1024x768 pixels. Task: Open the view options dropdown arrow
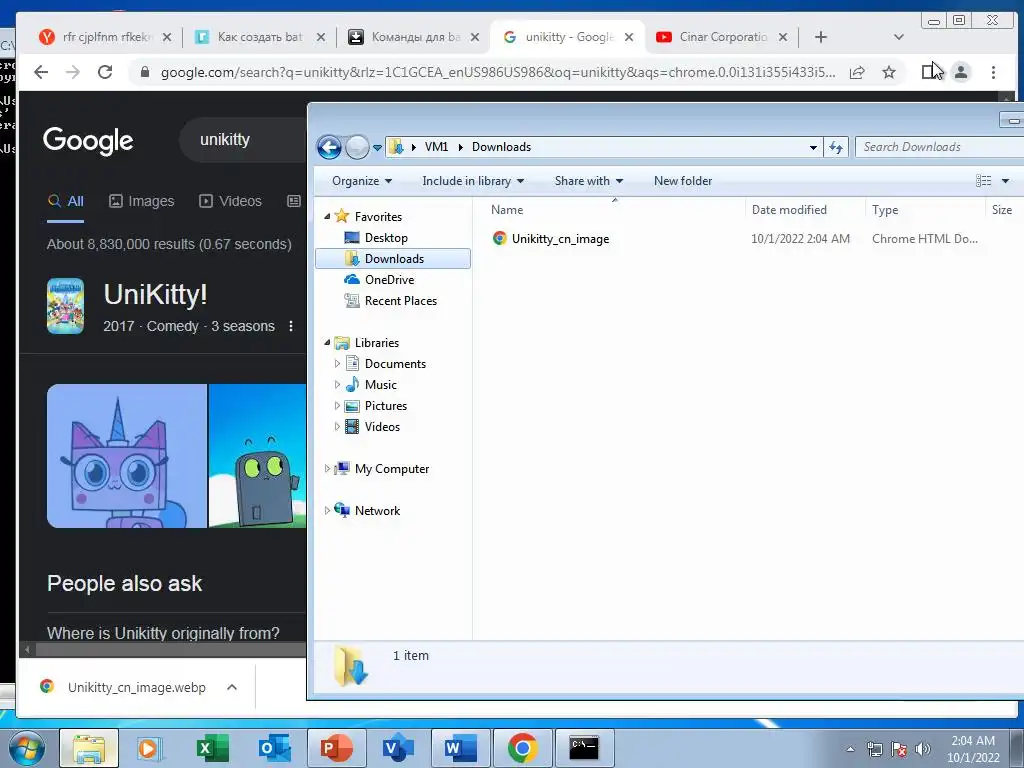click(x=1006, y=181)
